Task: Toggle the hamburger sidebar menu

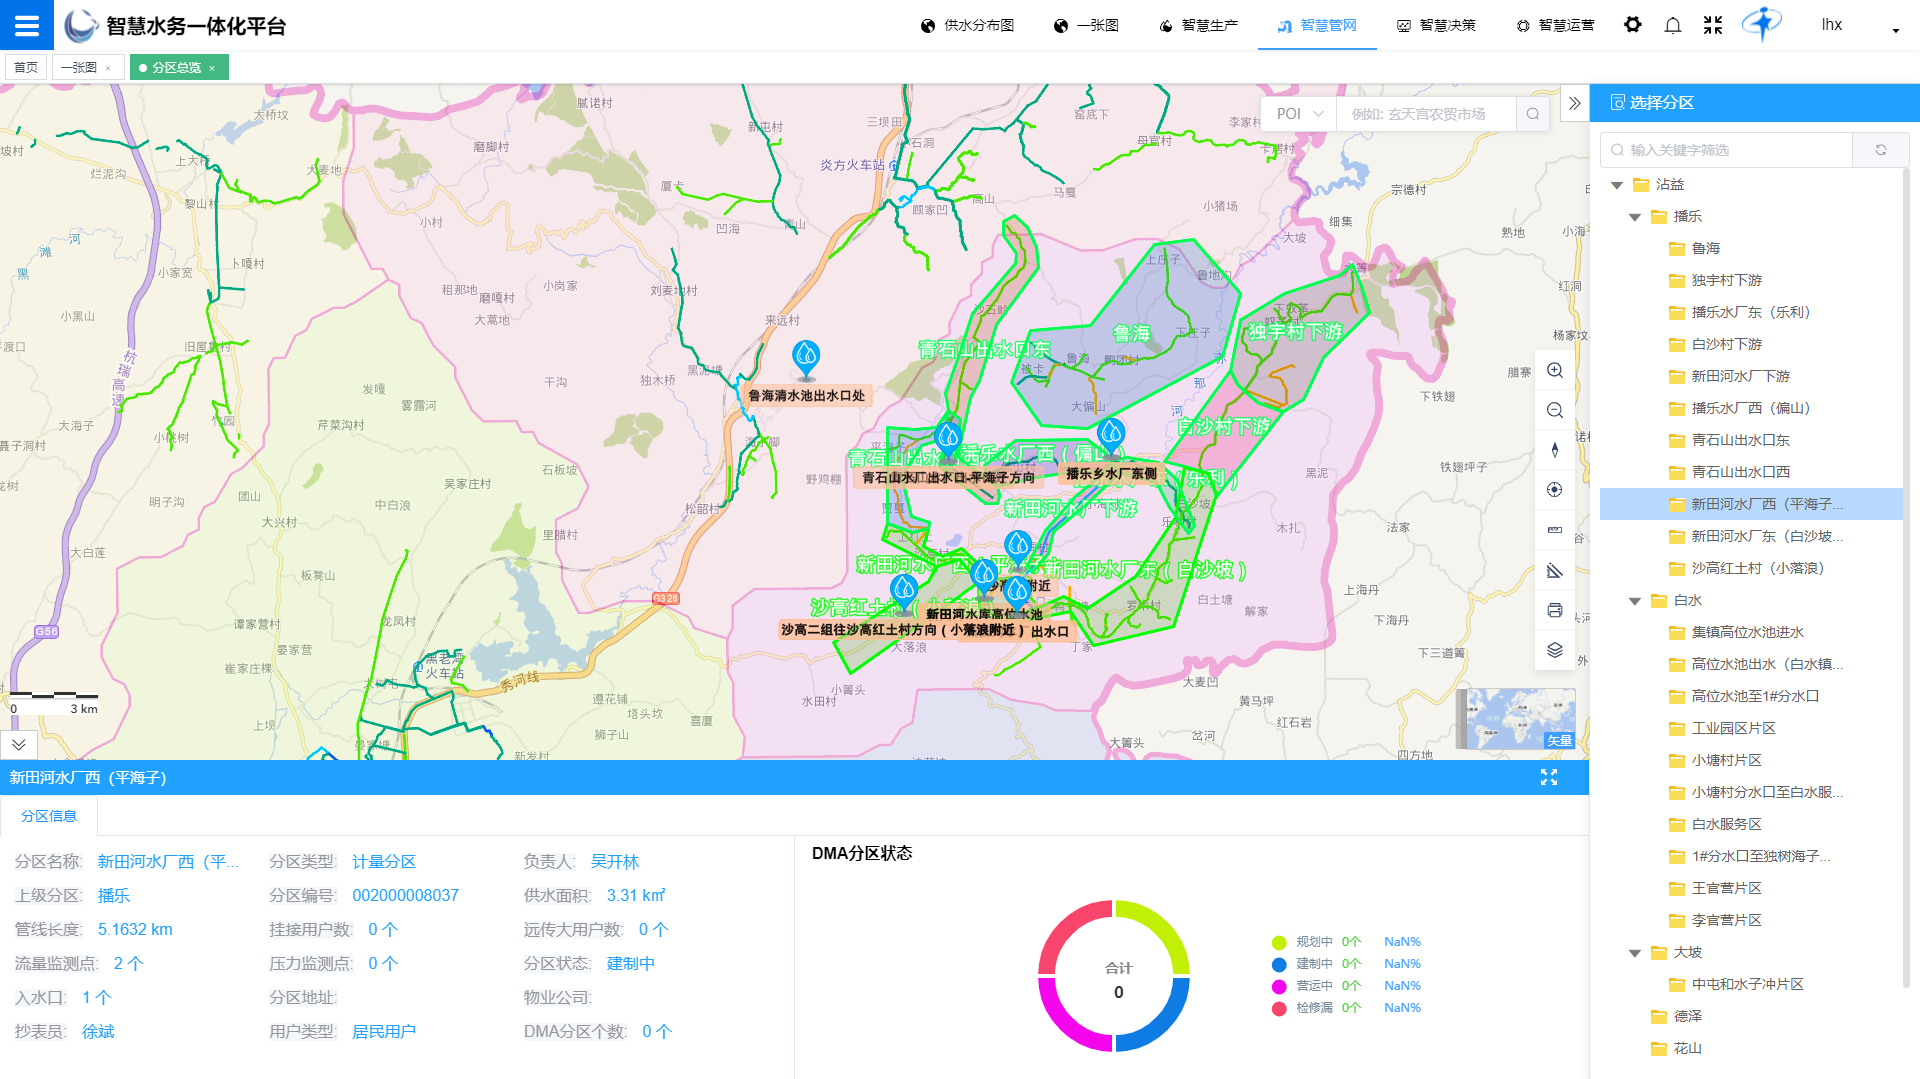Action: [x=27, y=25]
